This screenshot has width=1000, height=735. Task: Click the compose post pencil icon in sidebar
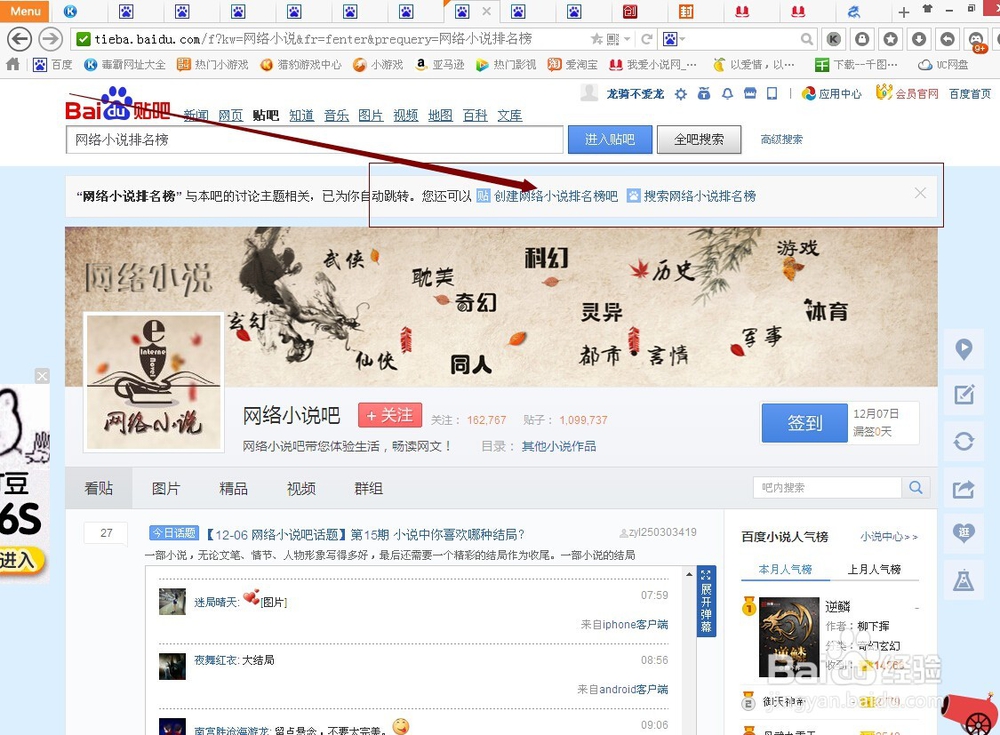click(963, 394)
